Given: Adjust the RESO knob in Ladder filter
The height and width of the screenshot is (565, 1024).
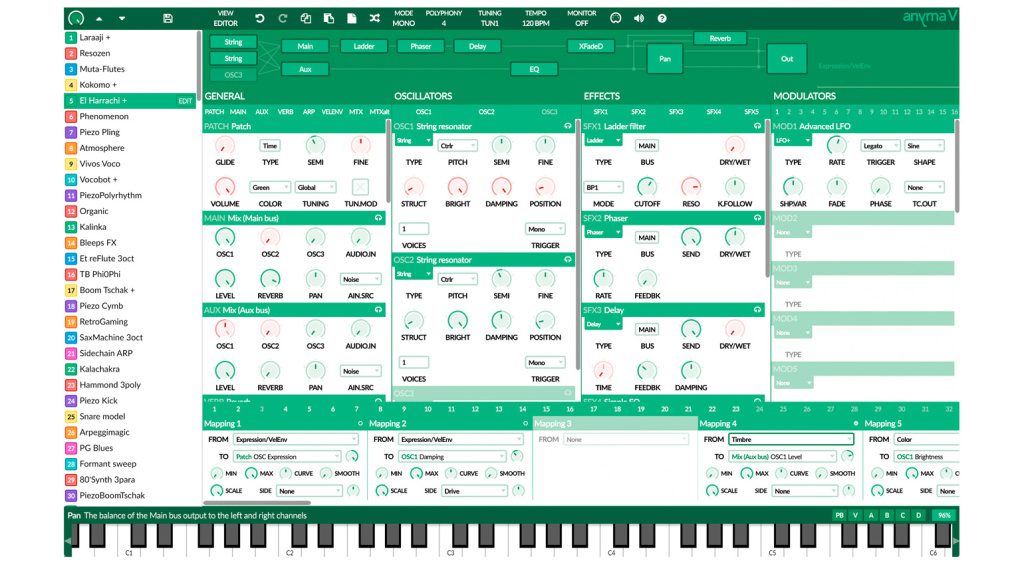Looking at the screenshot, I should 690,187.
